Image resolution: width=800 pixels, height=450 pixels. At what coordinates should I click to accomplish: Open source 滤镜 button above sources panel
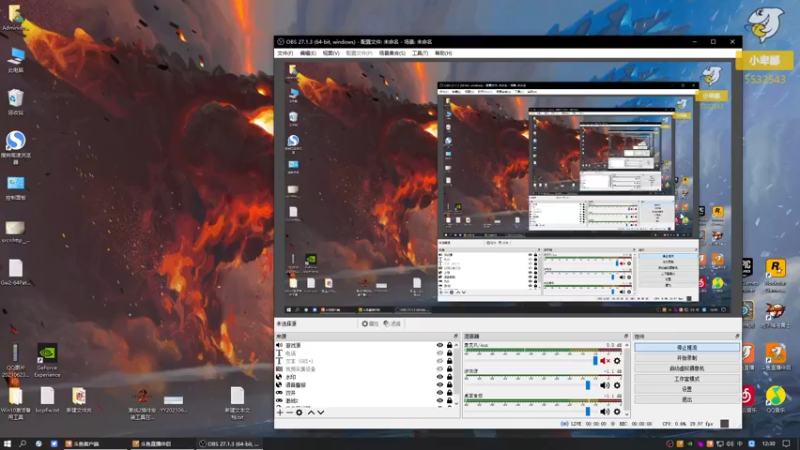click(x=392, y=323)
